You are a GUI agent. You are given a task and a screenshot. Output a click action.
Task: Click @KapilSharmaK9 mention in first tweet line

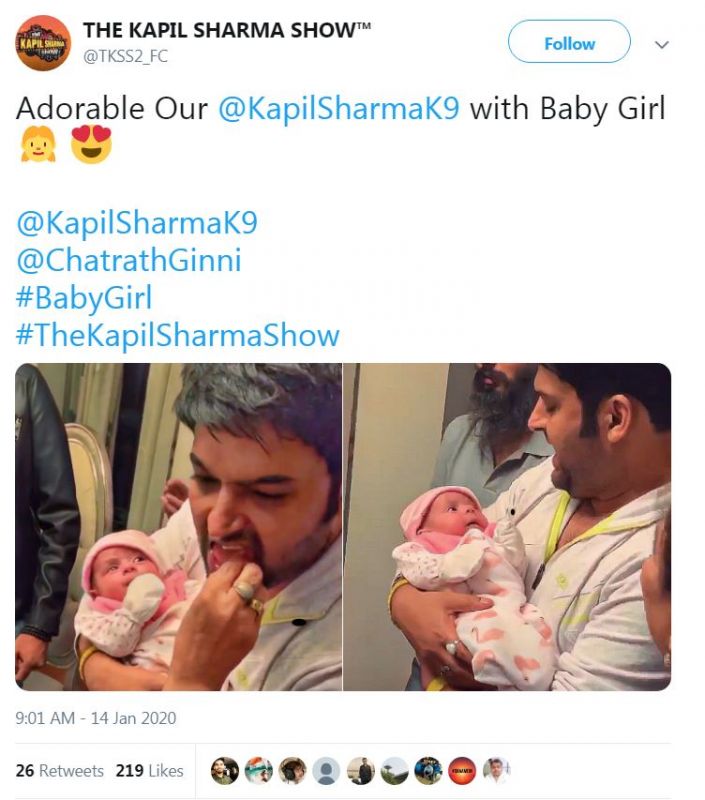click(x=339, y=109)
